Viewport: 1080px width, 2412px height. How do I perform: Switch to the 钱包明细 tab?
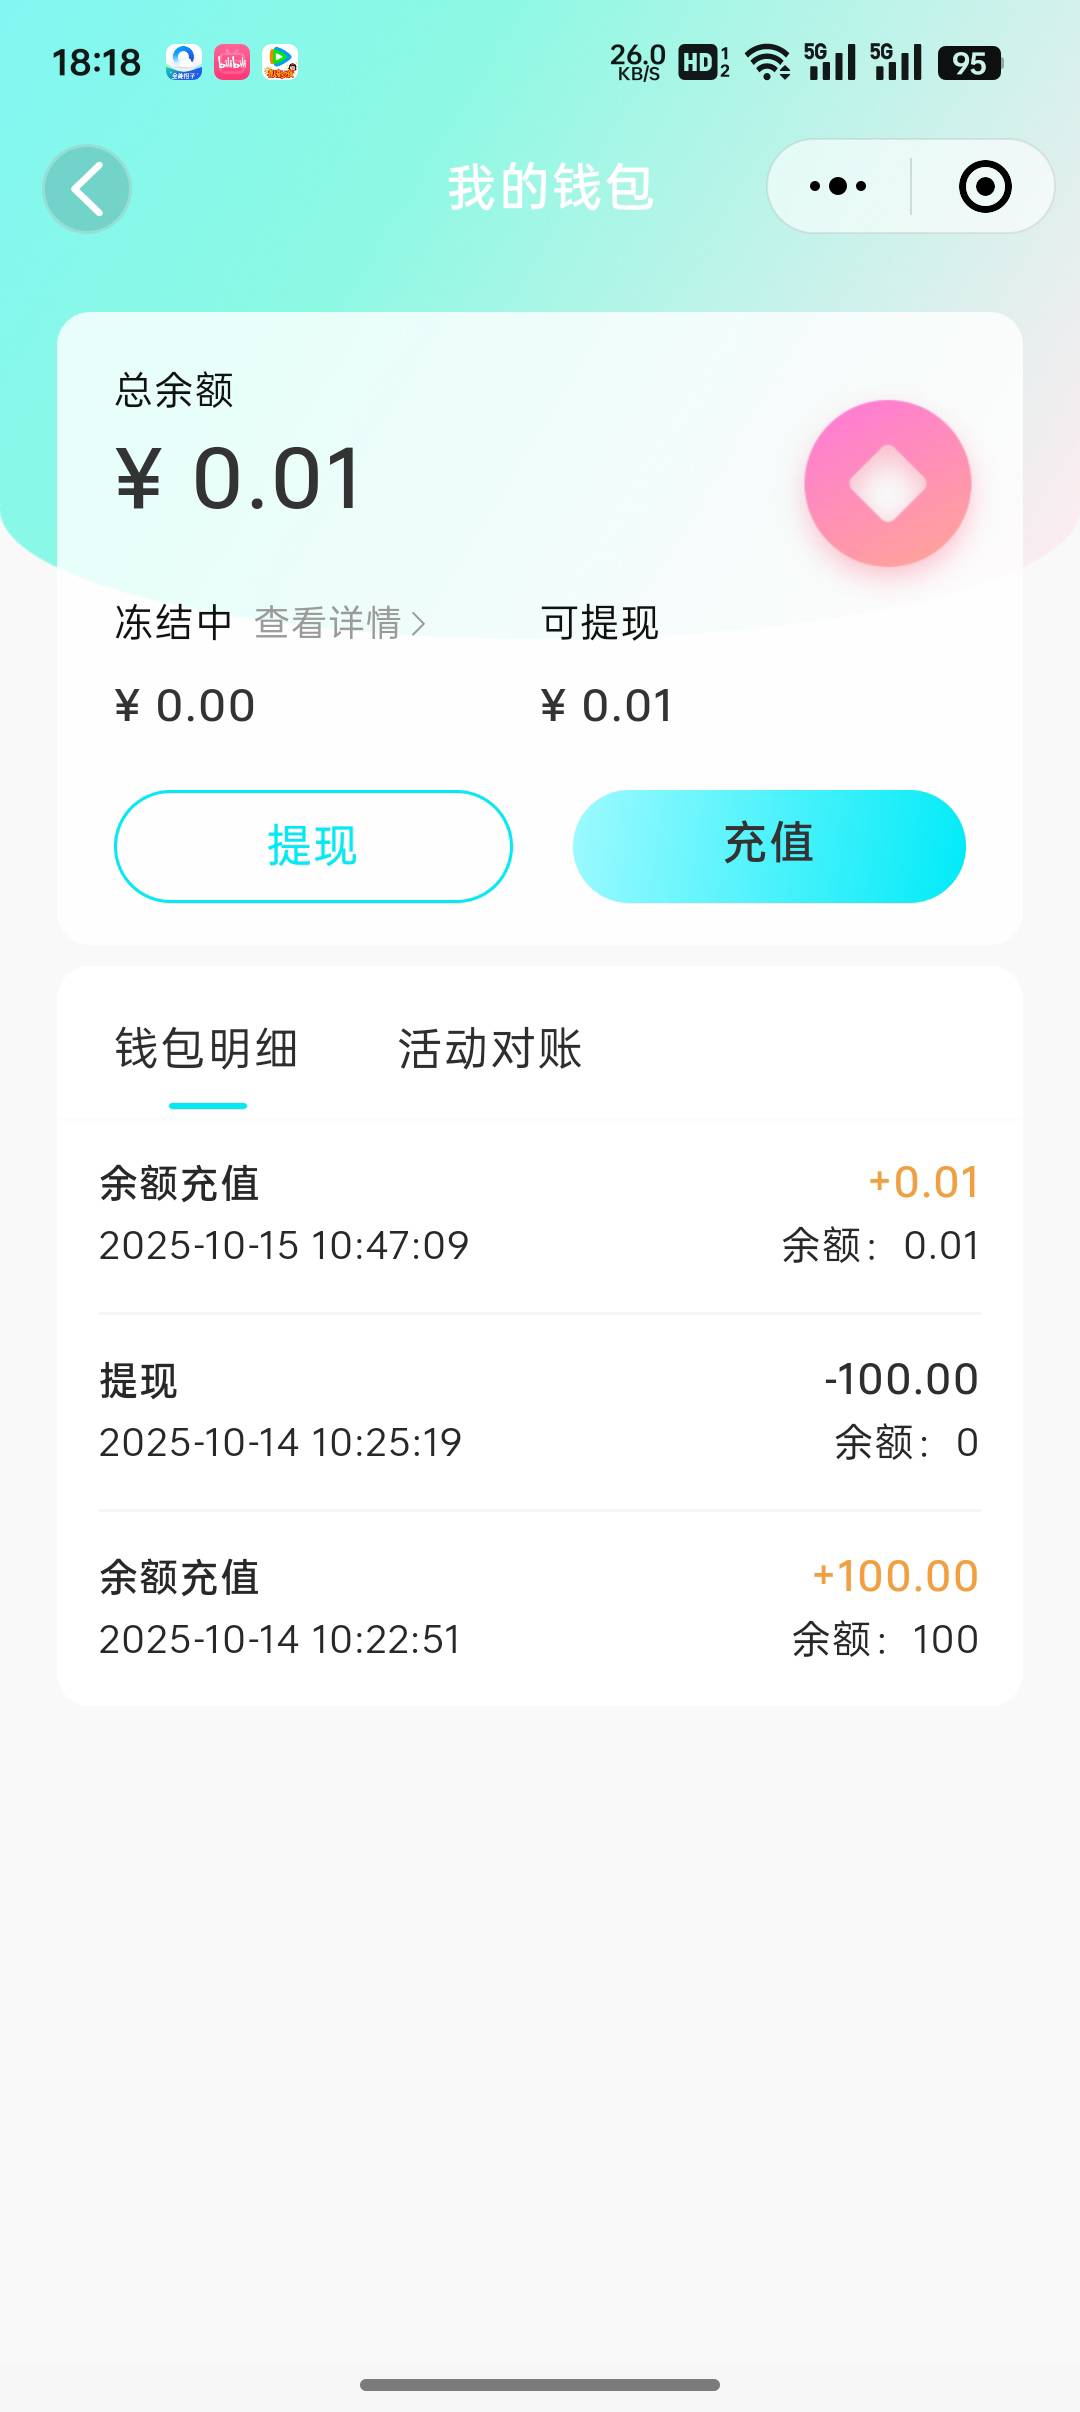click(x=207, y=1050)
